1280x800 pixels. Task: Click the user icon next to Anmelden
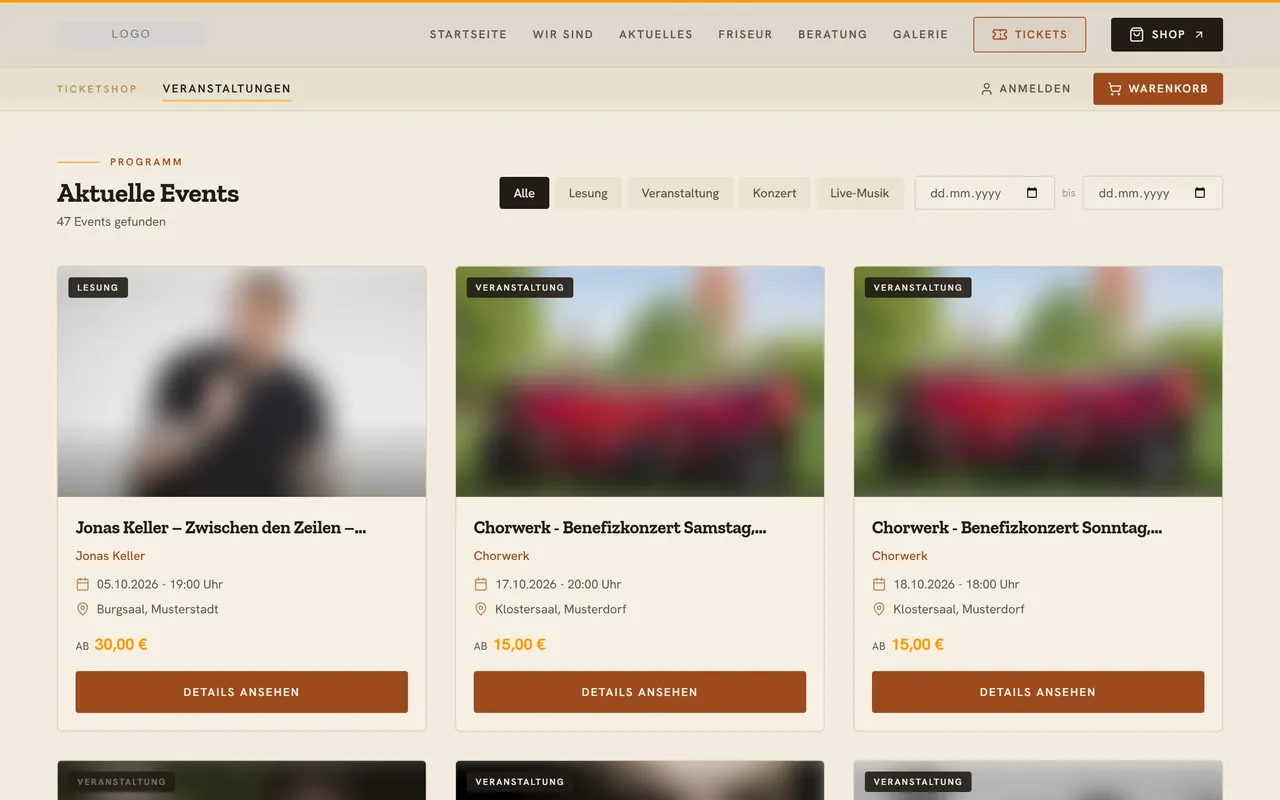(x=986, y=89)
